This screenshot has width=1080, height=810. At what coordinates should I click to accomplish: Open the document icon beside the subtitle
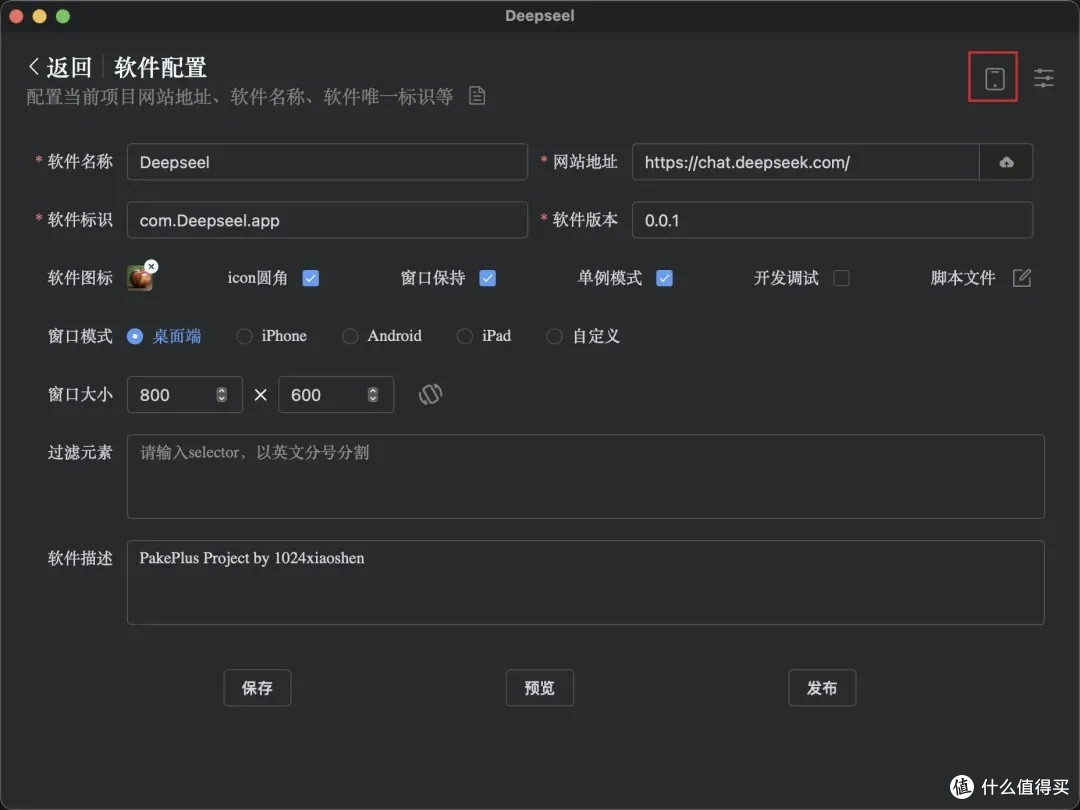click(477, 96)
